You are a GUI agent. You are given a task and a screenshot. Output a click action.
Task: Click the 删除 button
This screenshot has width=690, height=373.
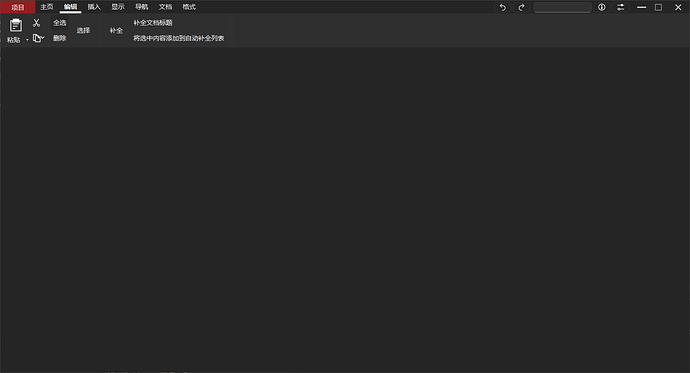(x=60, y=38)
